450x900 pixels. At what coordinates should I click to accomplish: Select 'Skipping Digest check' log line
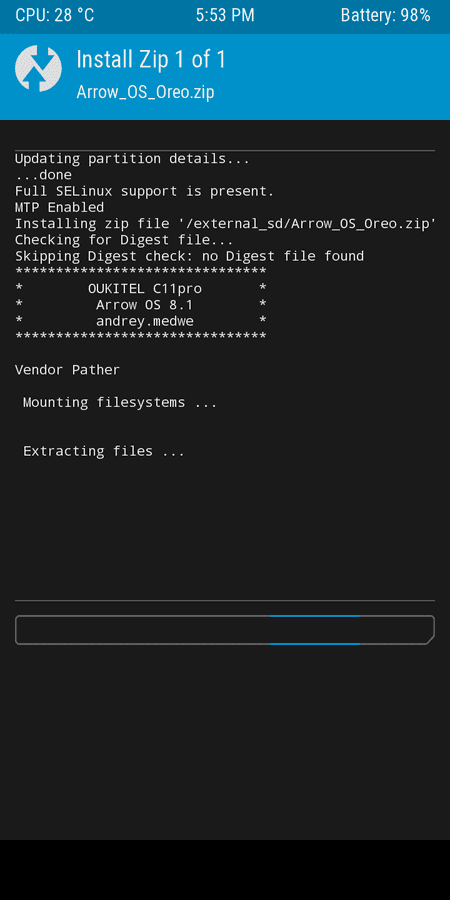click(x=189, y=255)
